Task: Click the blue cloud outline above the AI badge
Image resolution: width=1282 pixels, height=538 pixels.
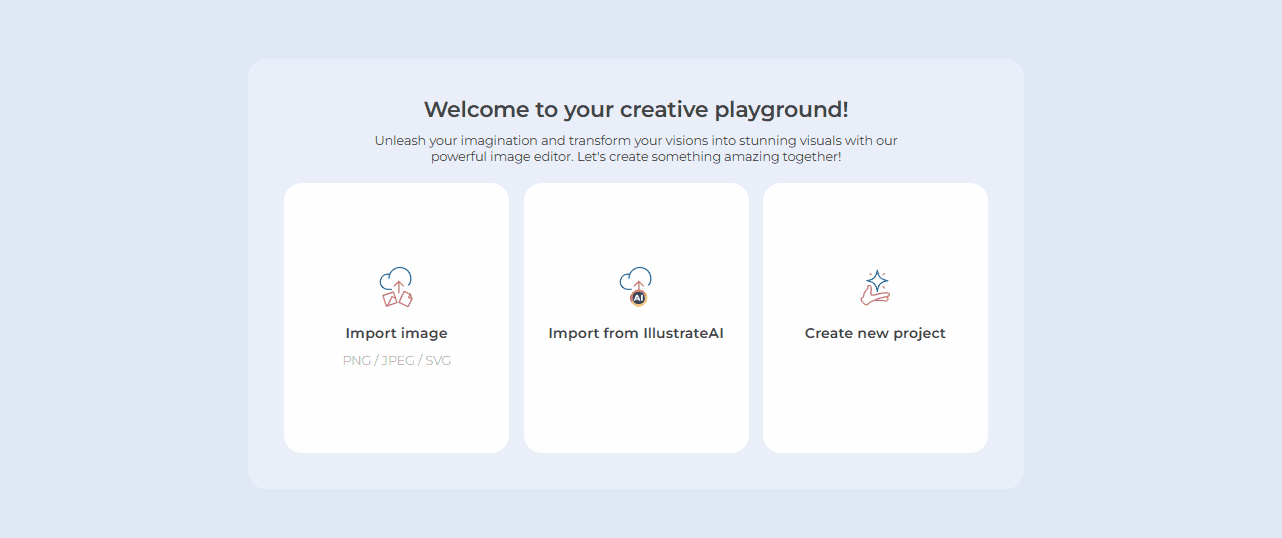Action: (x=636, y=276)
